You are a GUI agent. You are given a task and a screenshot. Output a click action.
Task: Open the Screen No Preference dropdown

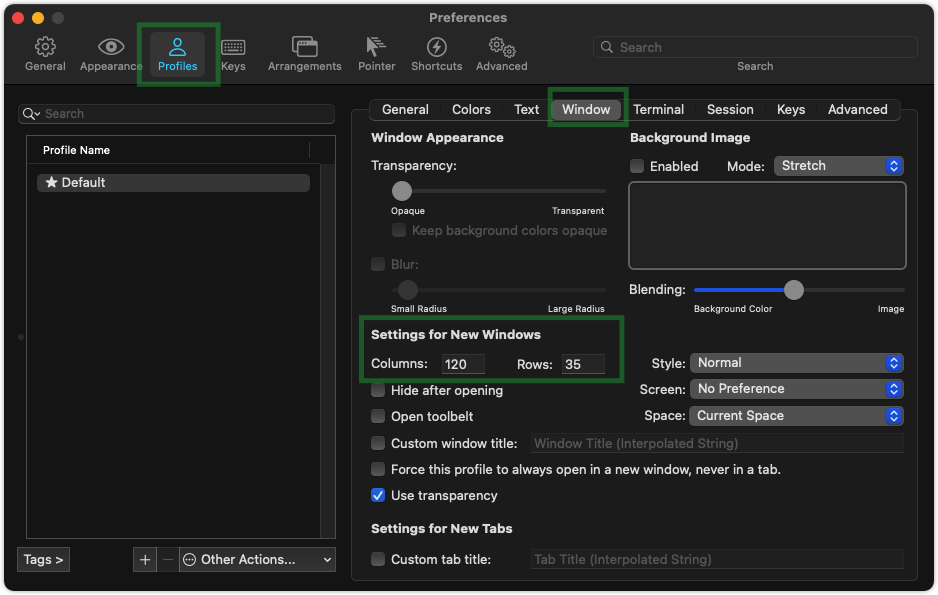(x=797, y=389)
